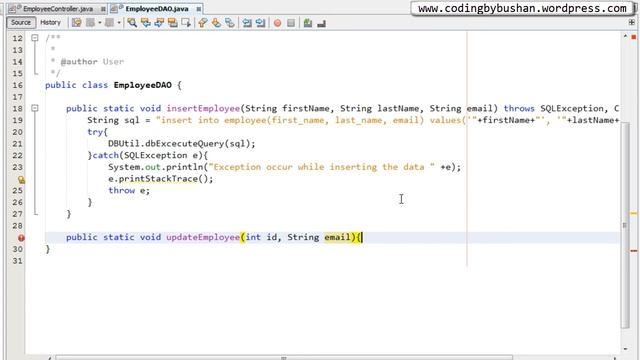Click the Forward navigation icon in editor toolbar
640x360 pixels.
coord(109,23)
